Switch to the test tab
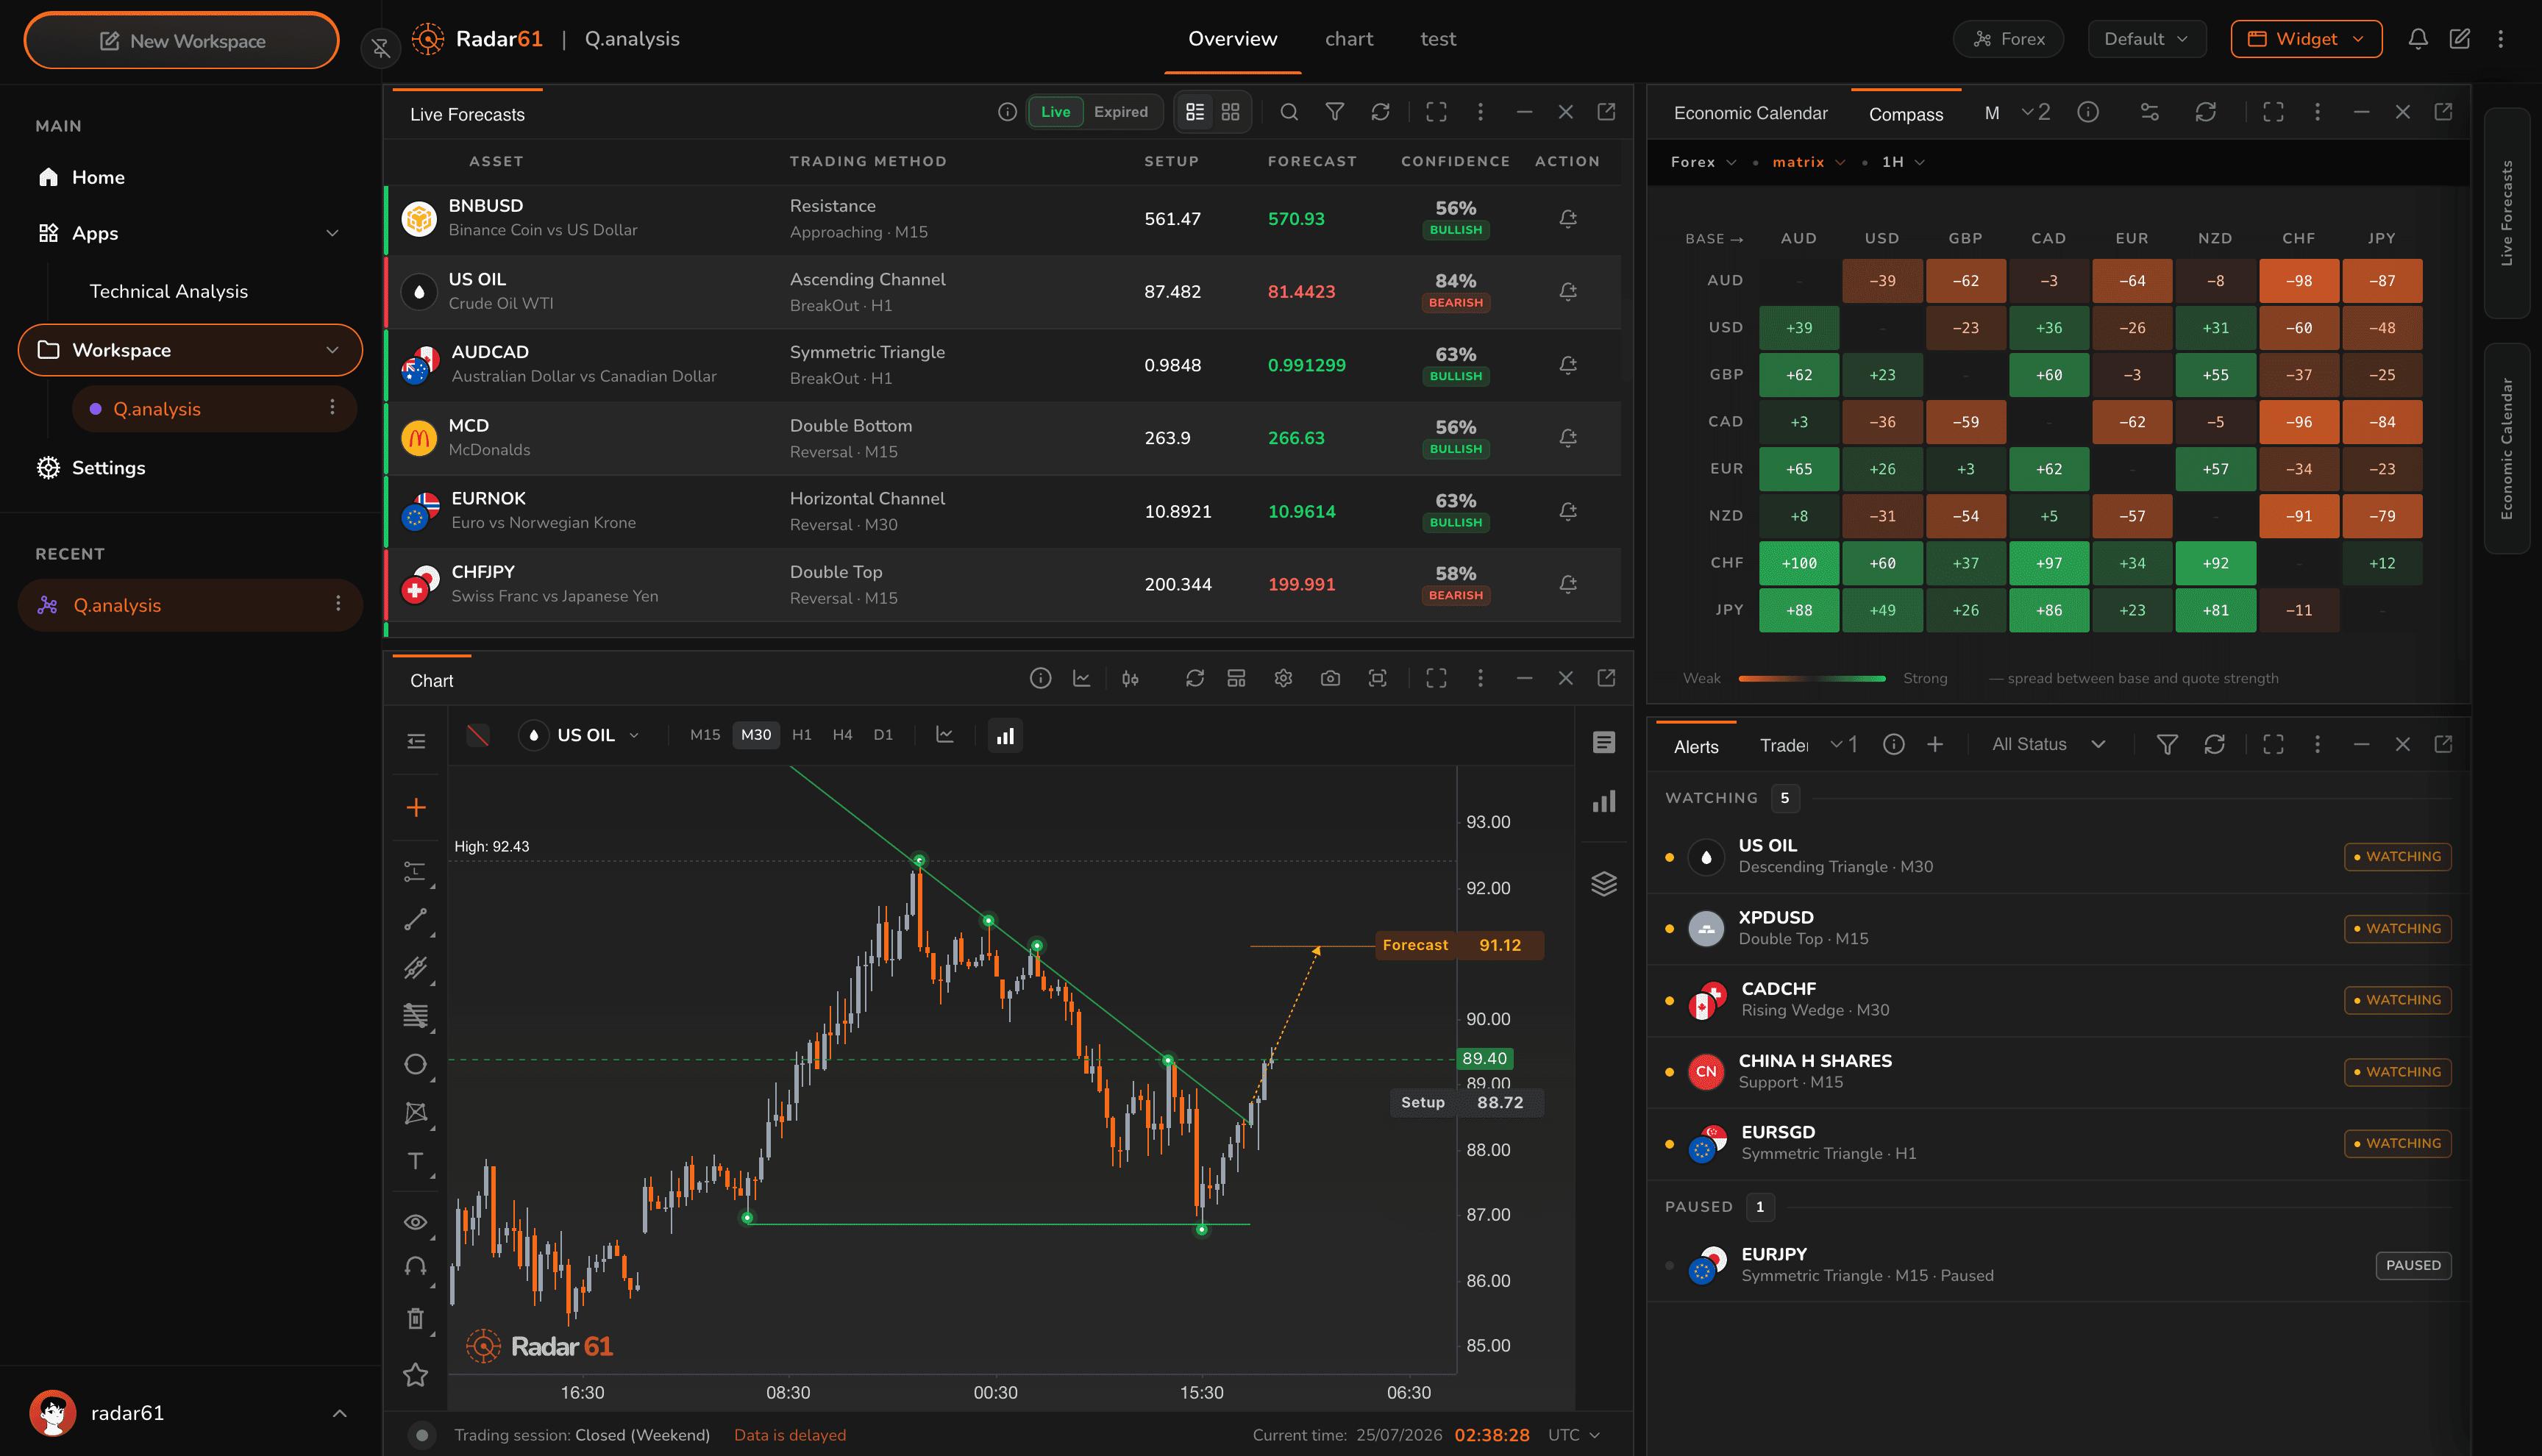The height and width of the screenshot is (1456, 2542). (x=1438, y=39)
